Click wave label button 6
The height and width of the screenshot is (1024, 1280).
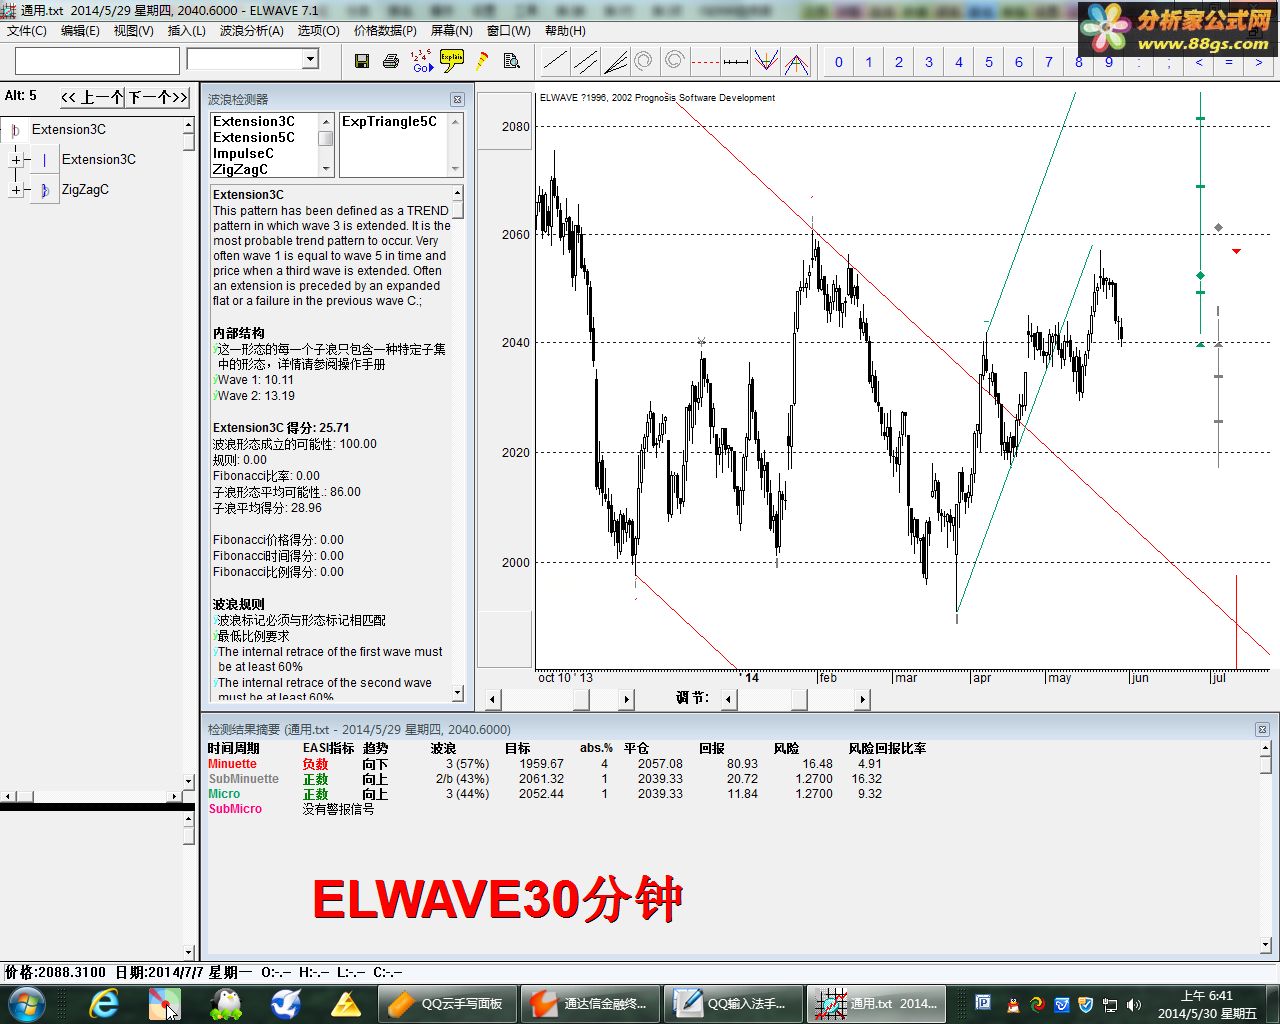tap(1019, 62)
